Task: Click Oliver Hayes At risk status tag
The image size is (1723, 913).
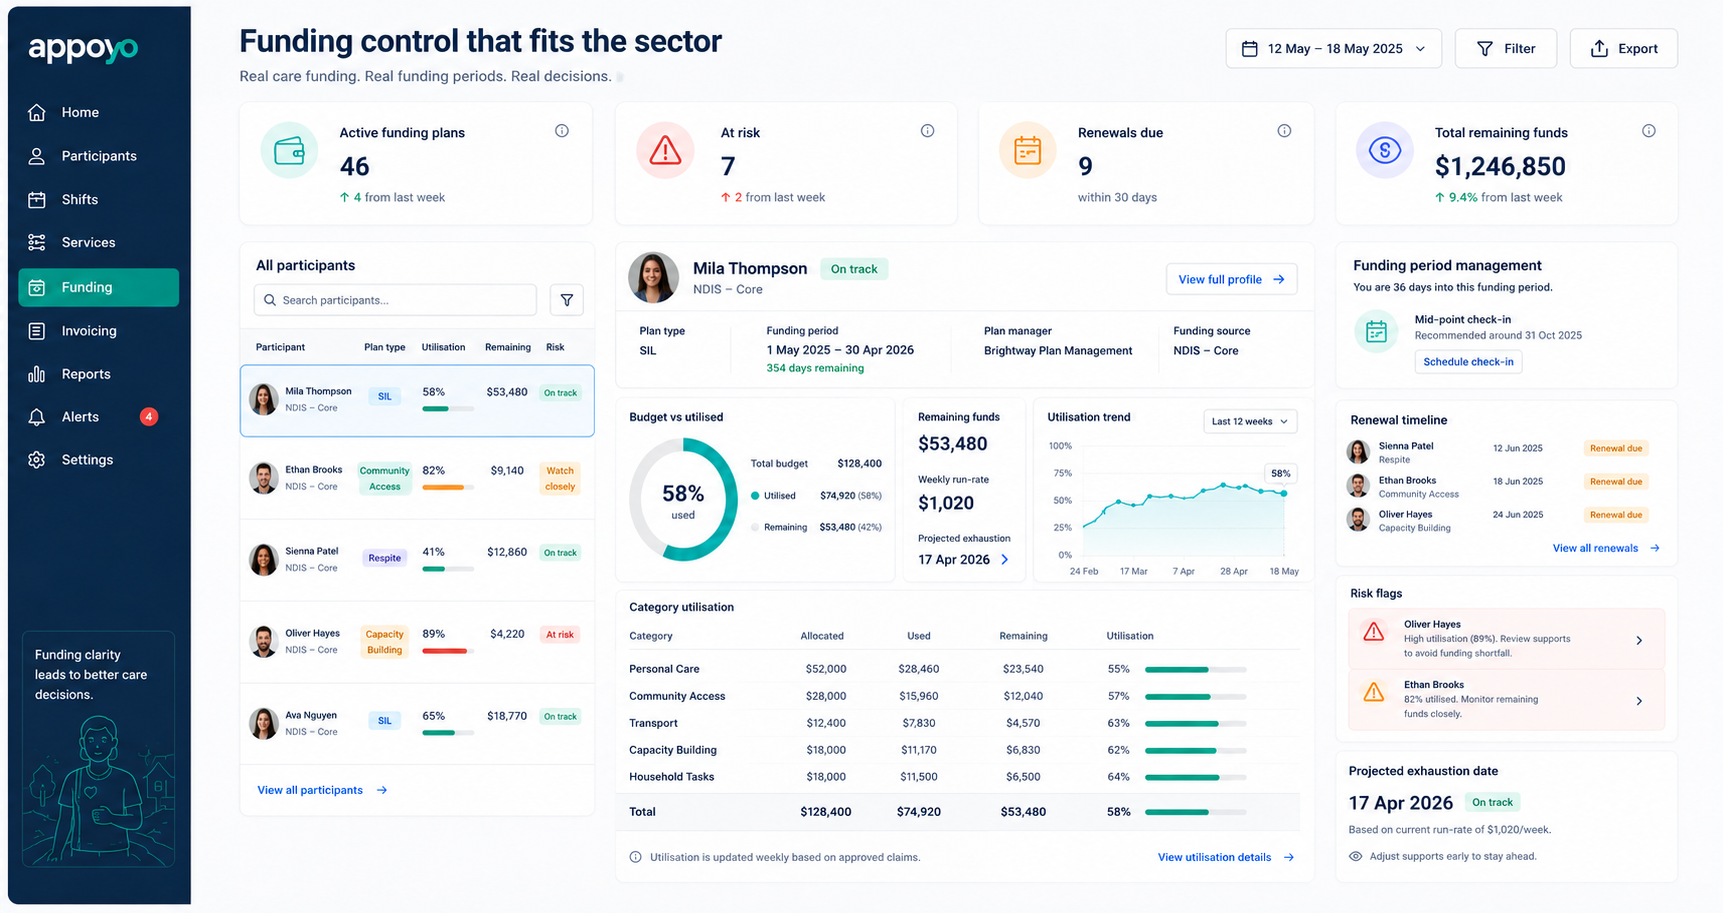Action: click(x=559, y=634)
